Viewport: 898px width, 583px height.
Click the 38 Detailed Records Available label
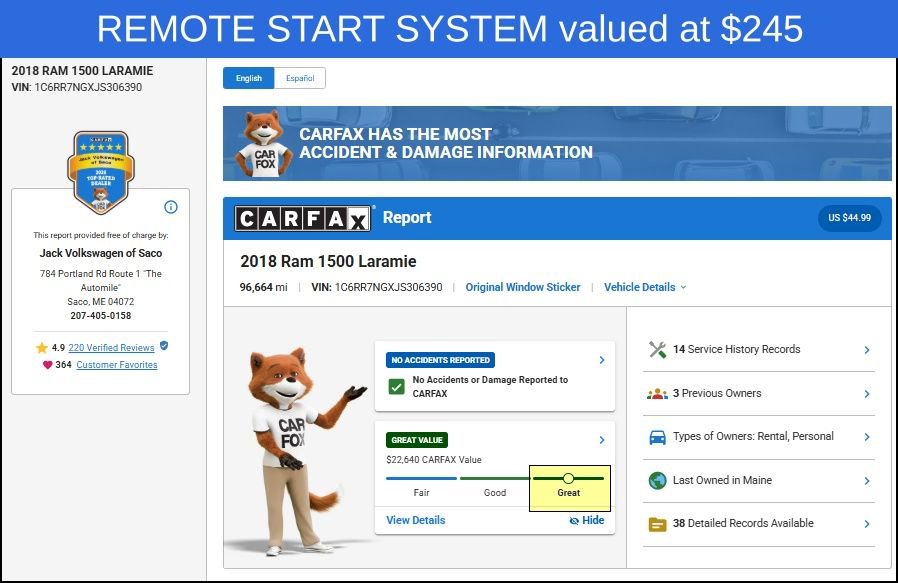[743, 523]
